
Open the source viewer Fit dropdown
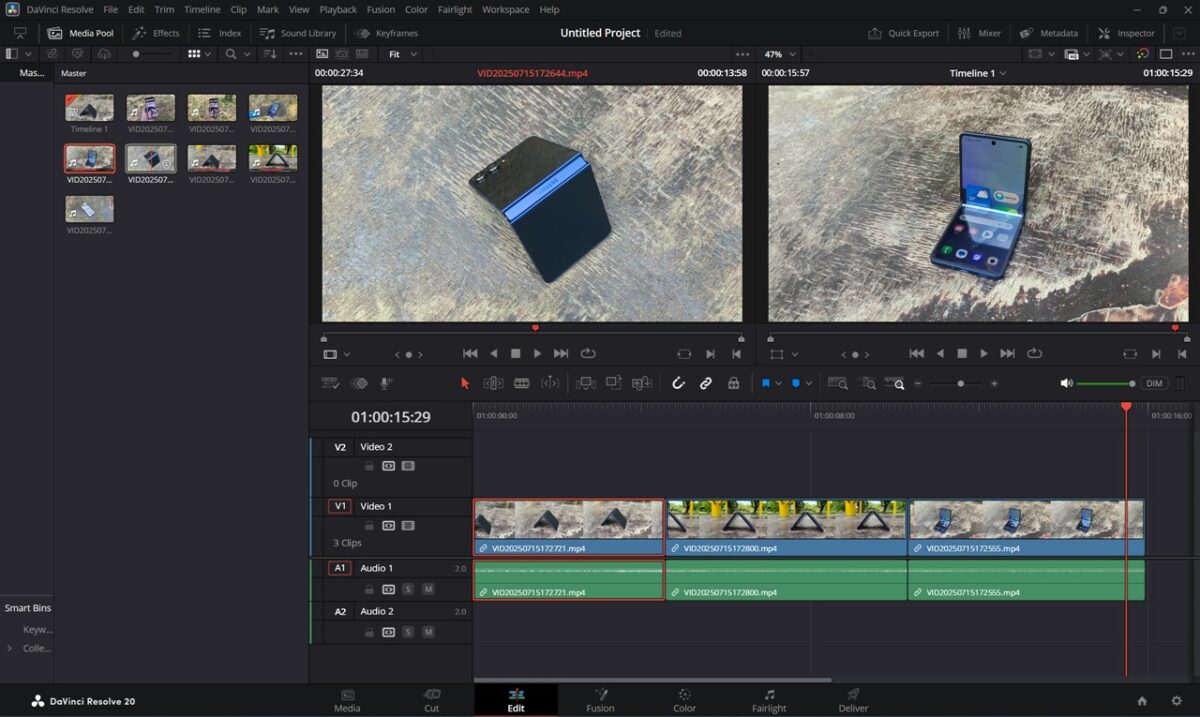click(x=403, y=54)
